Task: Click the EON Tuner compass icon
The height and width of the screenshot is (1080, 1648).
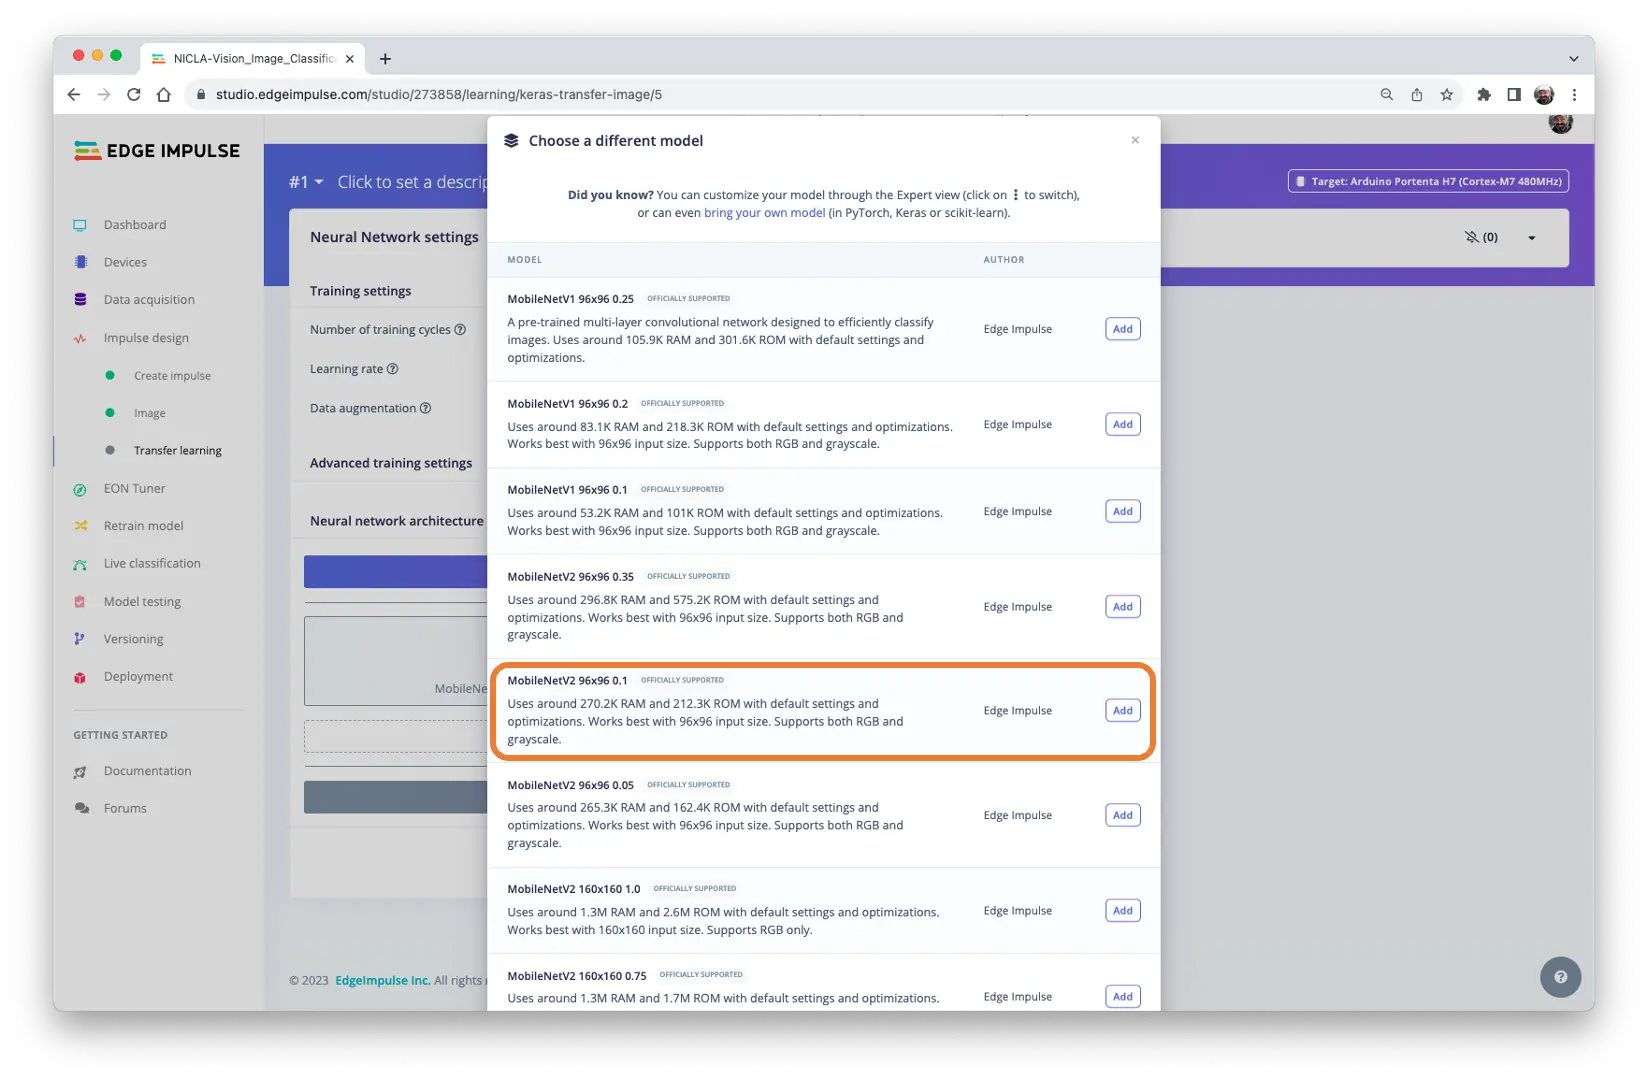Action: tap(80, 489)
